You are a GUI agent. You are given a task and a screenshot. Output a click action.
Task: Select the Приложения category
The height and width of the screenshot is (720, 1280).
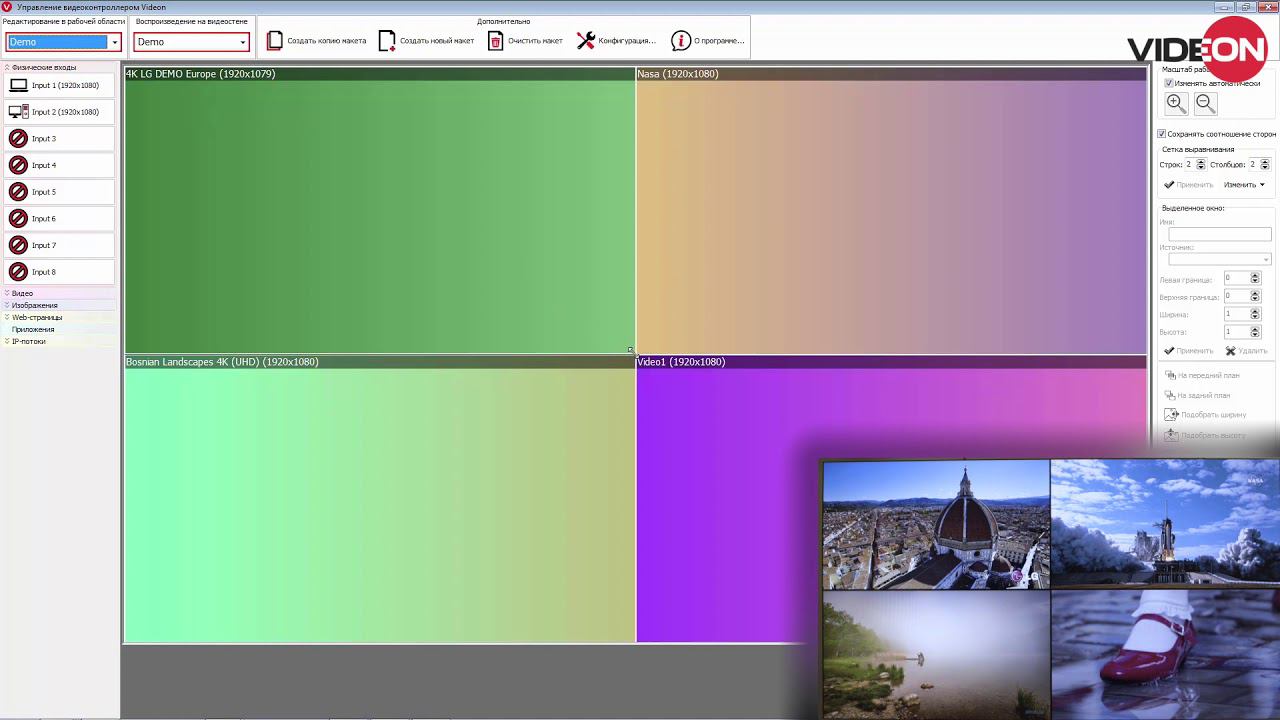33,330
